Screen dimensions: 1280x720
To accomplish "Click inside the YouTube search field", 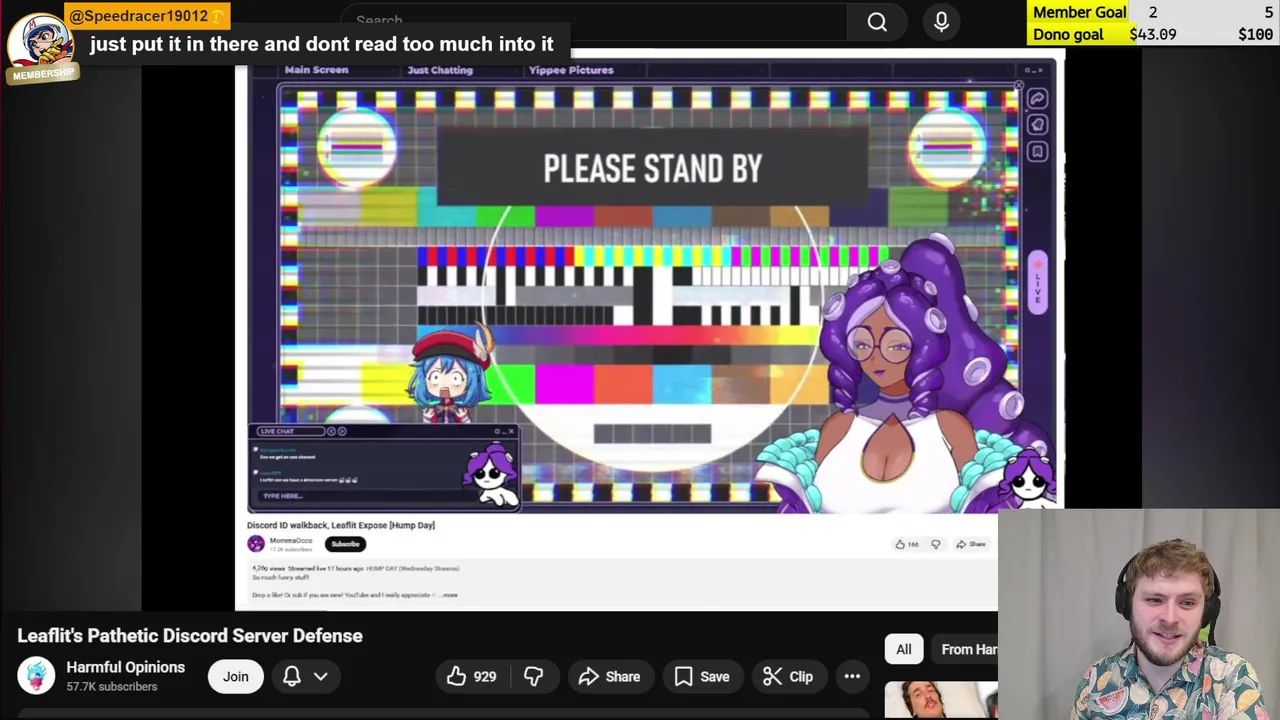I will (595, 21).
